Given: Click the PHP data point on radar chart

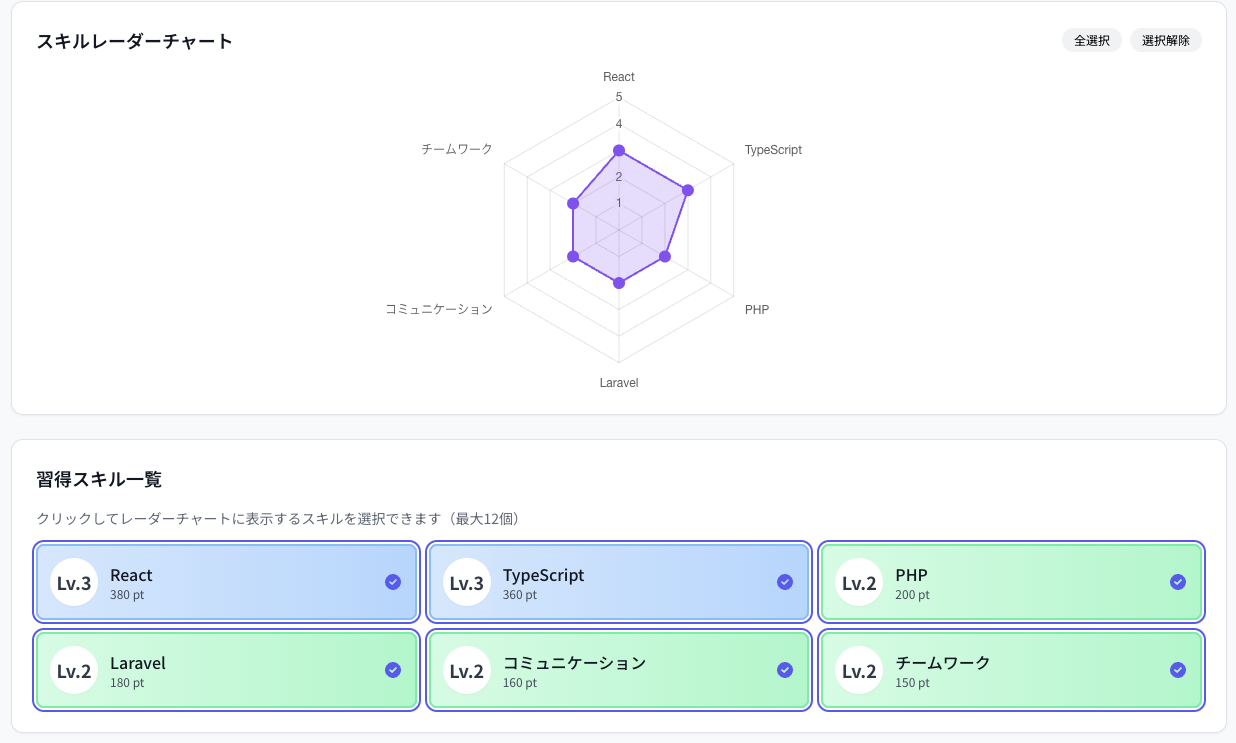Looking at the screenshot, I should click(665, 257).
